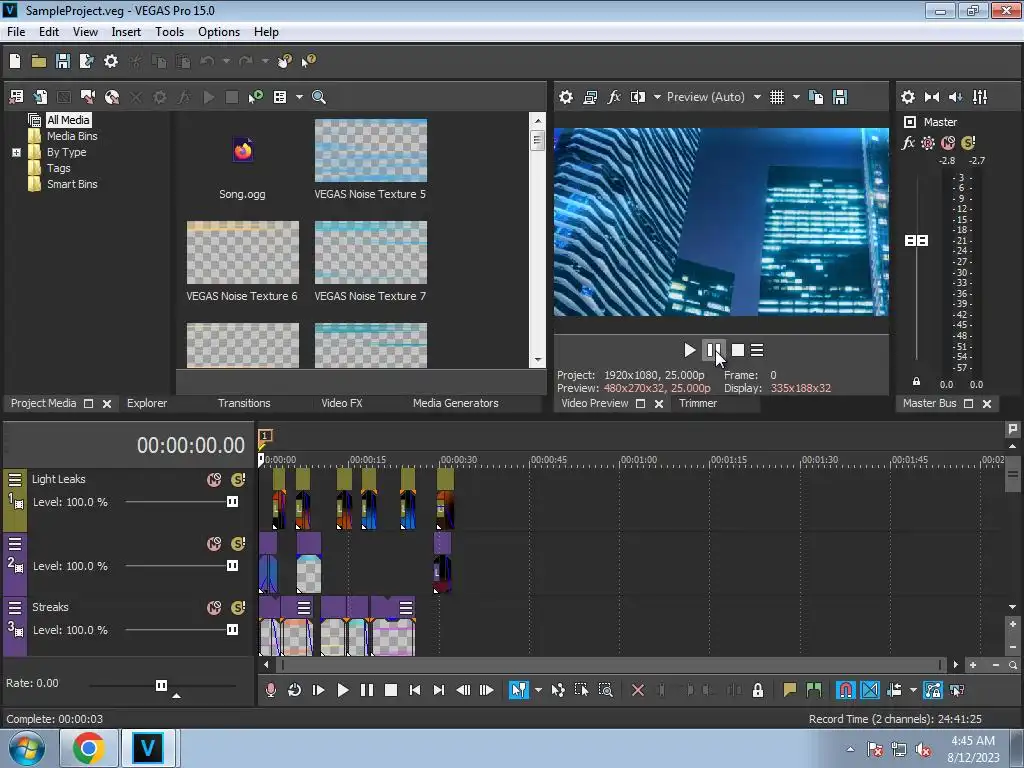The image size is (1024, 768).
Task: Click the Rate slider handle
Action: 161,685
